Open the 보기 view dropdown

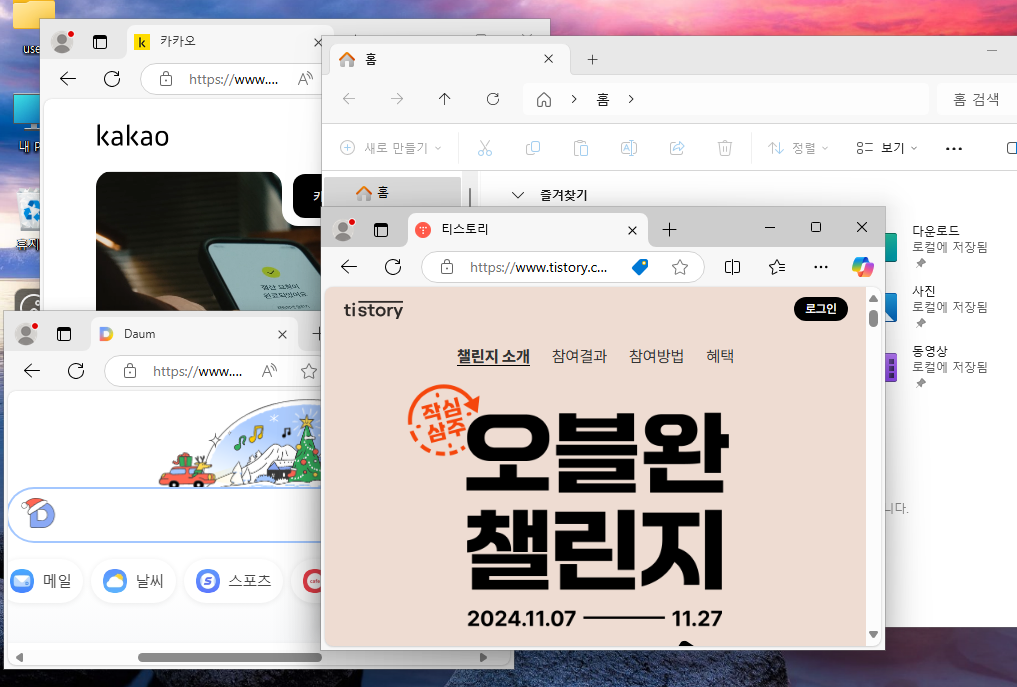[x=887, y=148]
